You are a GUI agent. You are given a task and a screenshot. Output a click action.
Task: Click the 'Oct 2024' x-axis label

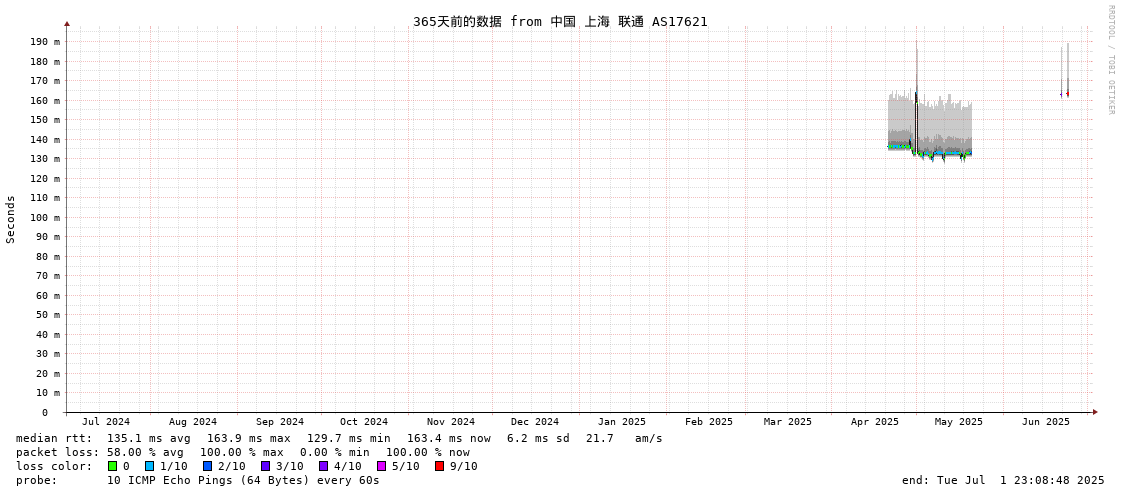pos(364,422)
